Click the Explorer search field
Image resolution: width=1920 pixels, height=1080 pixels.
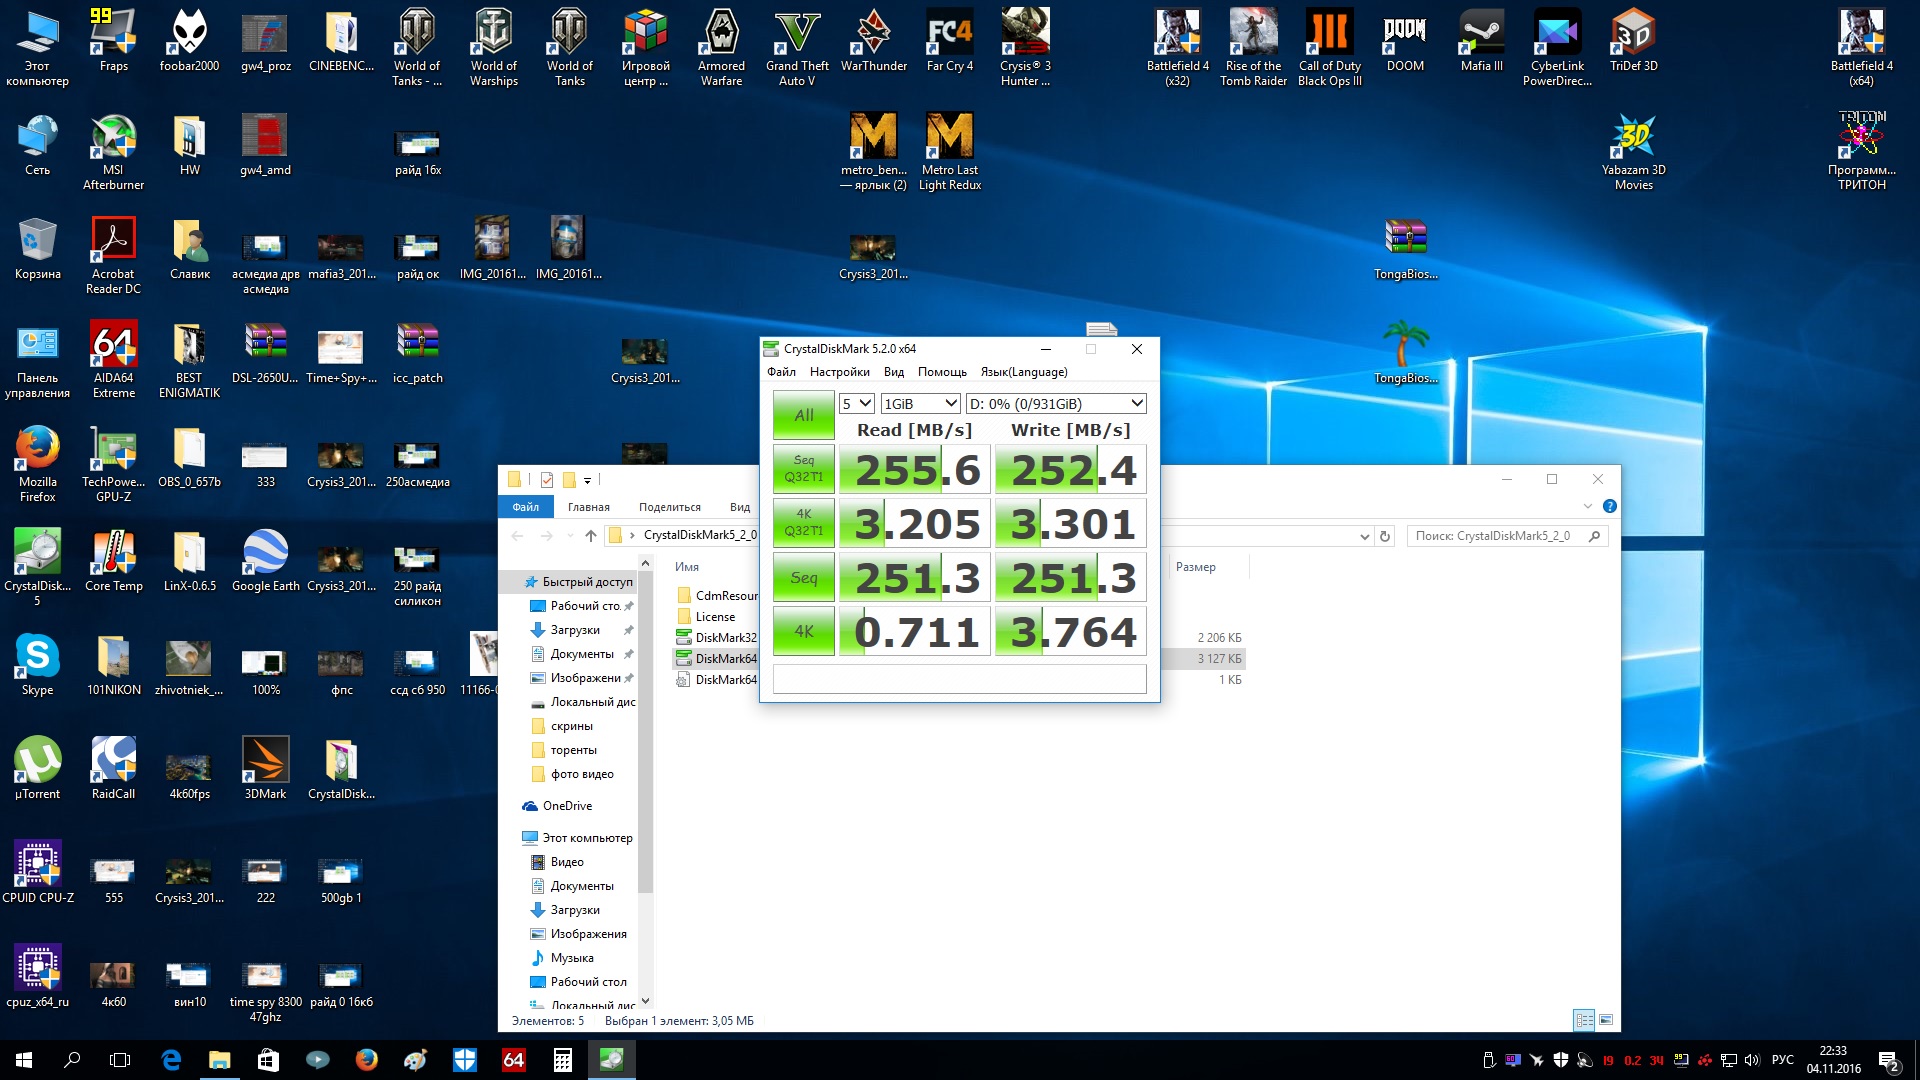[x=1495, y=536]
